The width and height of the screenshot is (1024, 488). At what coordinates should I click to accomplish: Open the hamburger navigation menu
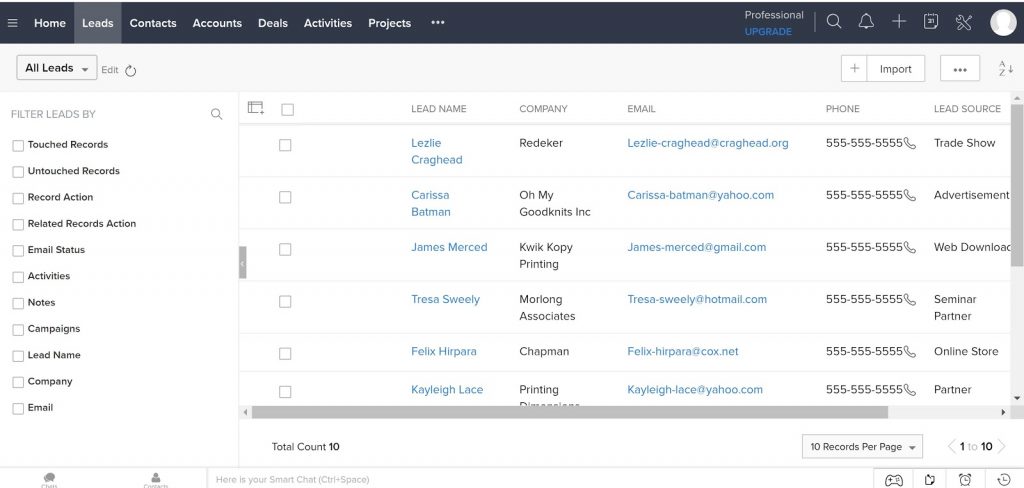[12, 23]
